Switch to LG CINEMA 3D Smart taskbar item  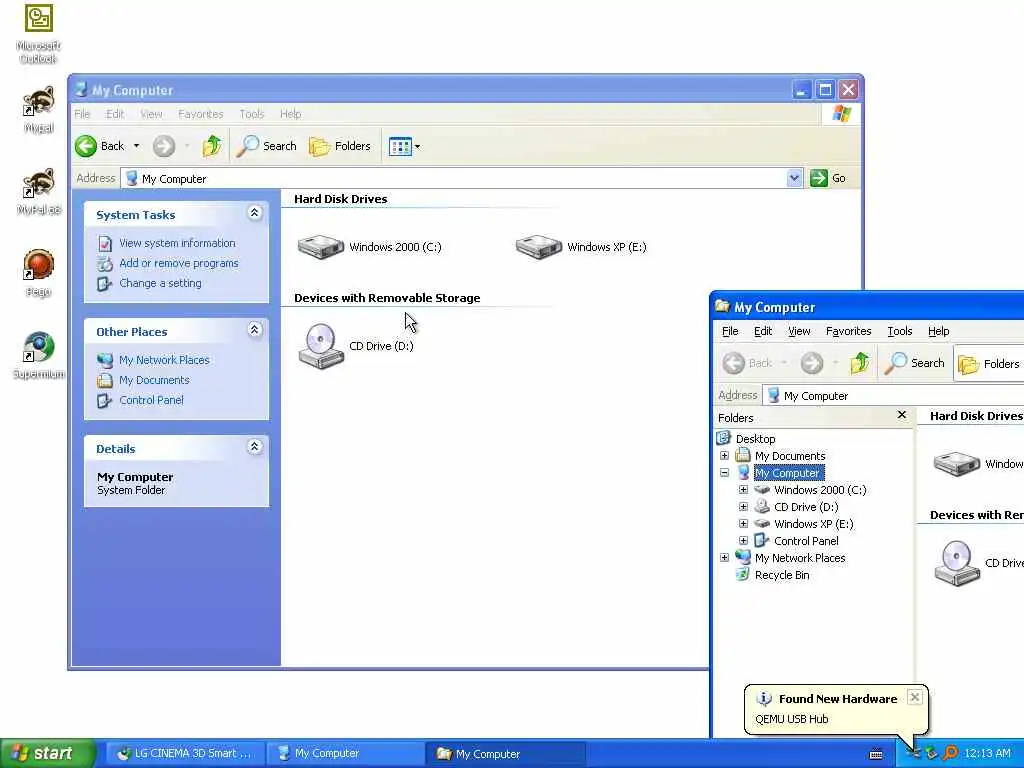click(x=185, y=754)
